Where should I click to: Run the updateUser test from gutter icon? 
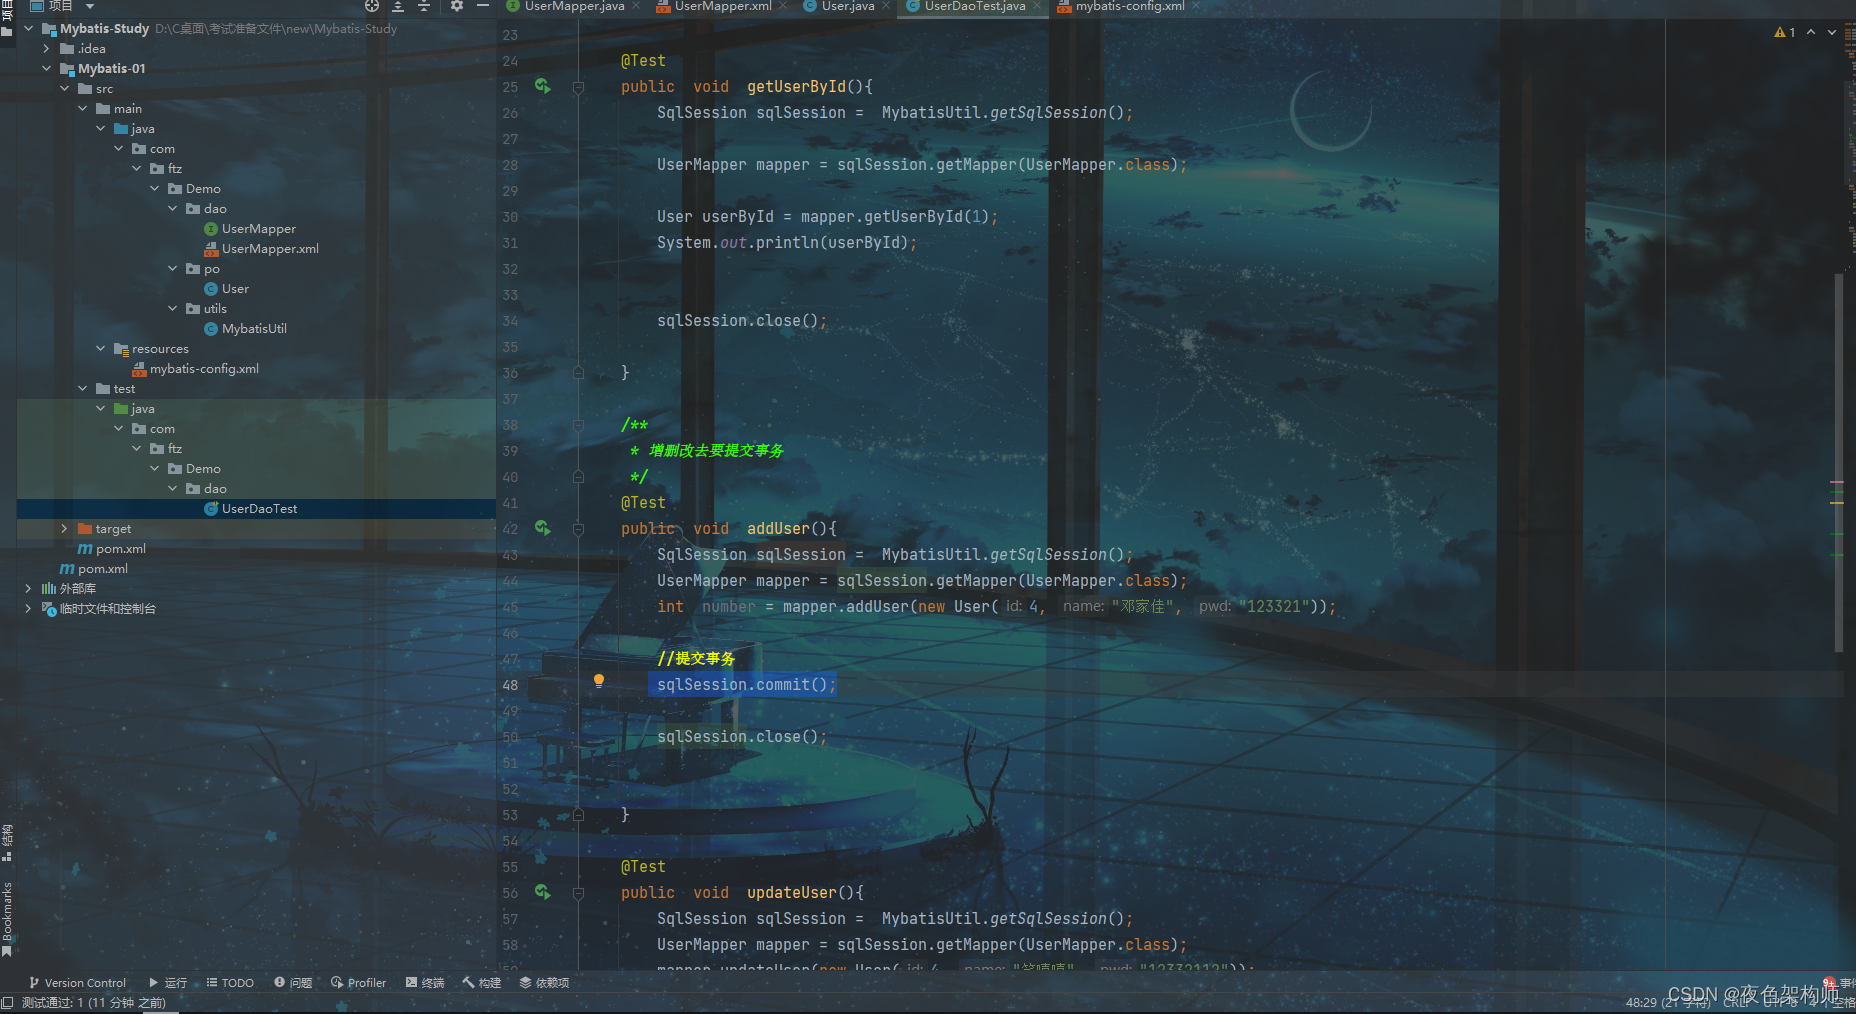542,892
